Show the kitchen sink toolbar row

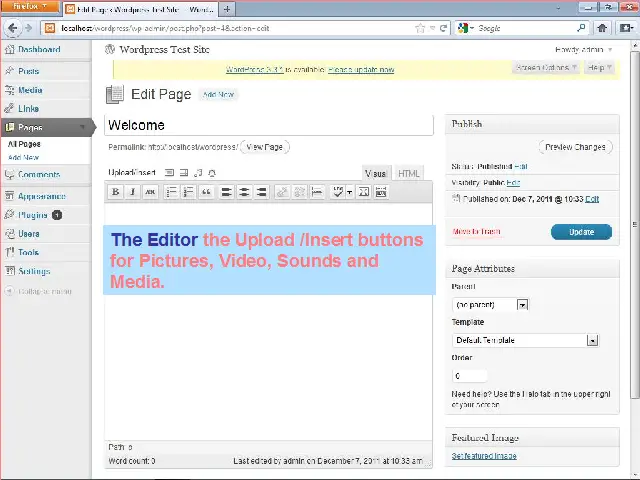381,192
